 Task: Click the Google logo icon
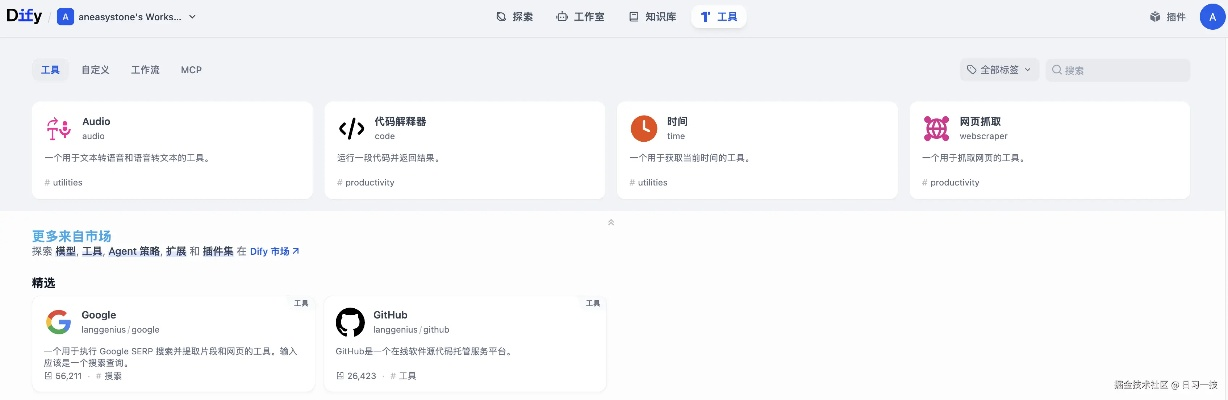58,322
